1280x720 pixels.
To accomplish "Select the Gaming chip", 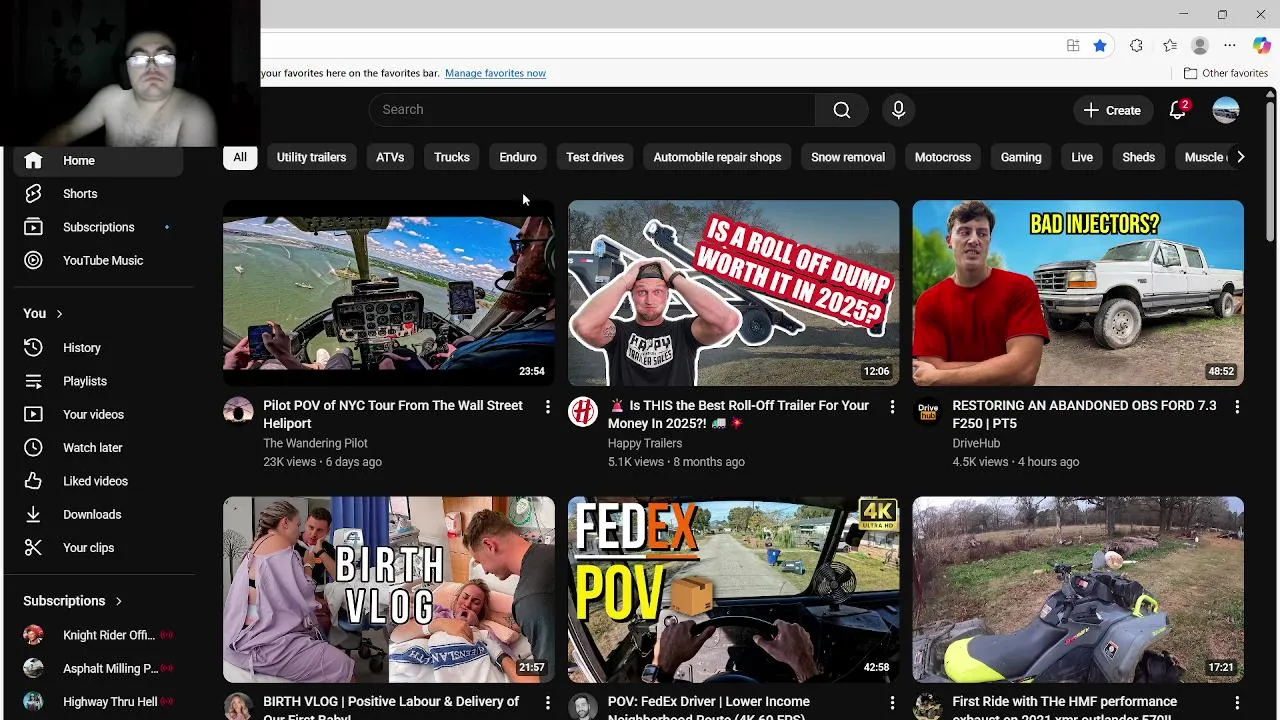I will coord(1021,157).
